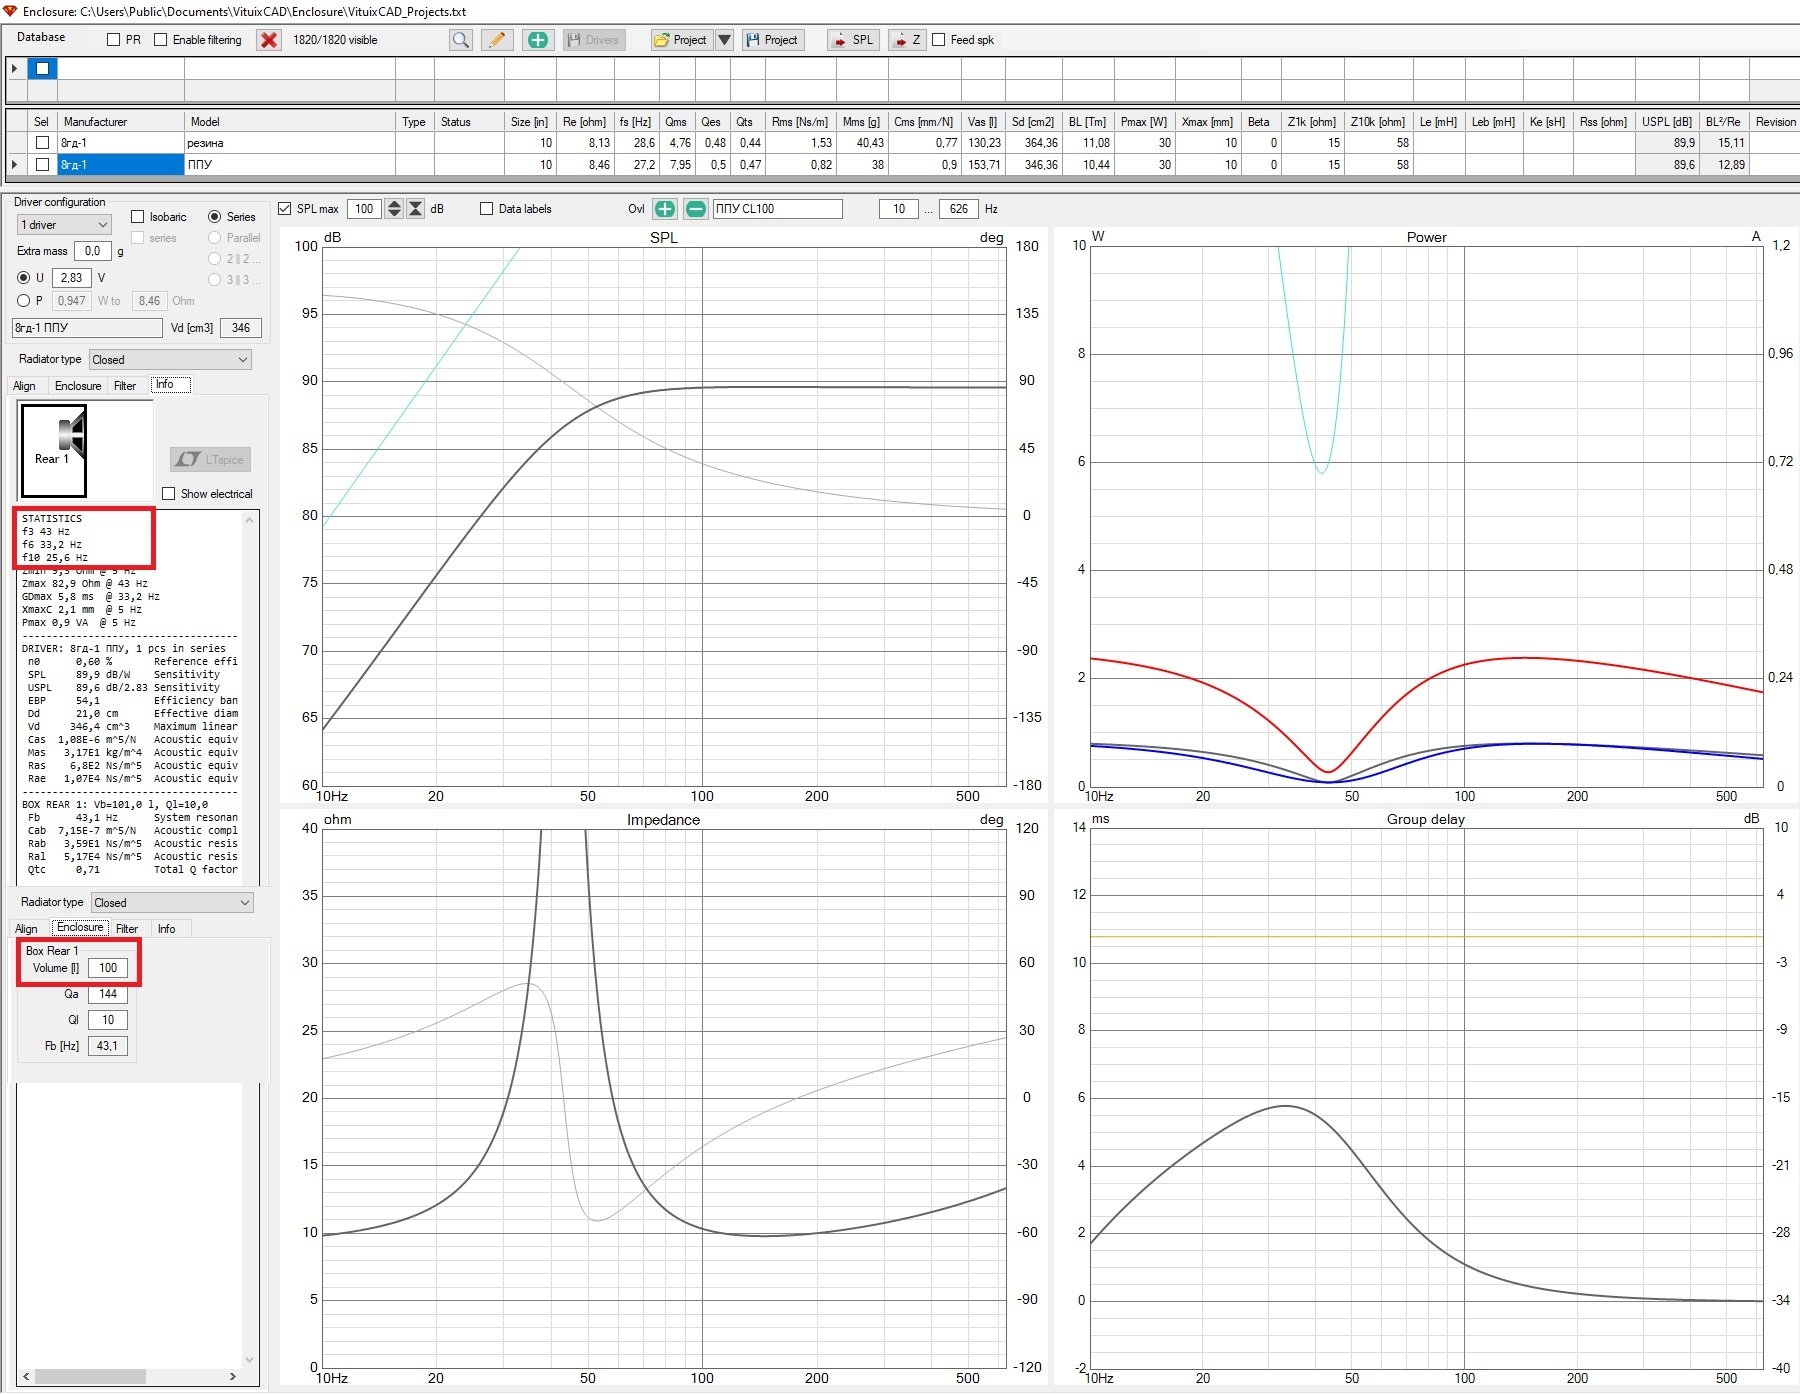Click the pencil edit driver icon
This screenshot has width=1800, height=1394.
point(497,40)
